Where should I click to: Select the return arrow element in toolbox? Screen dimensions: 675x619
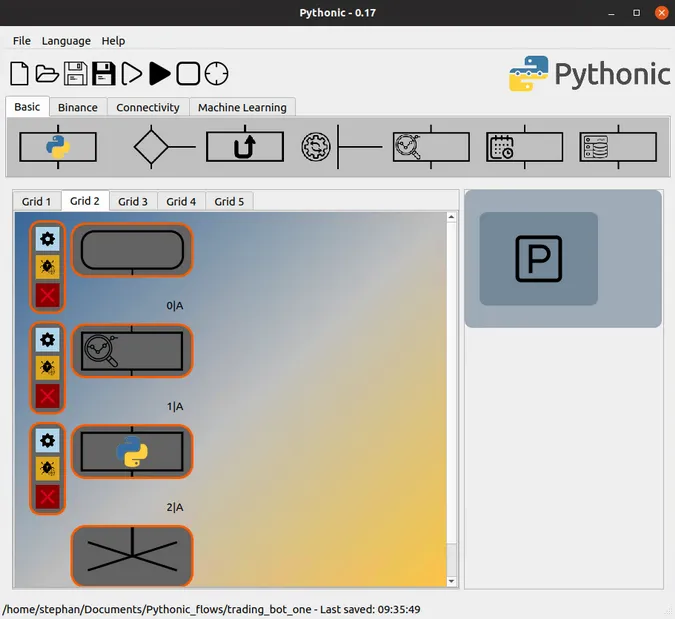(x=245, y=147)
